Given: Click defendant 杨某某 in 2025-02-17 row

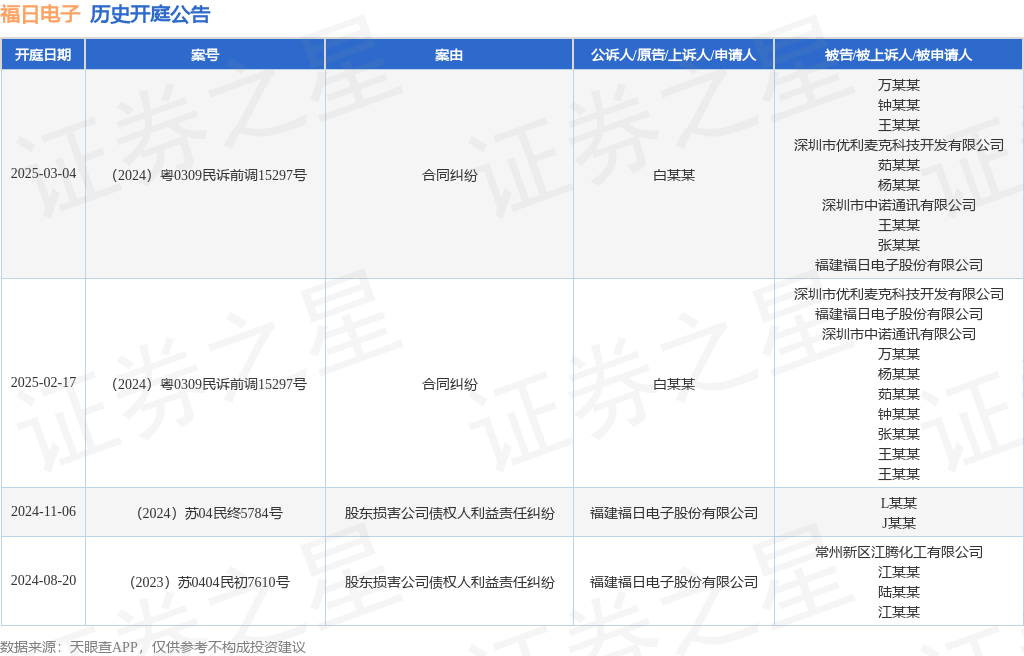Looking at the screenshot, I should 899,374.
